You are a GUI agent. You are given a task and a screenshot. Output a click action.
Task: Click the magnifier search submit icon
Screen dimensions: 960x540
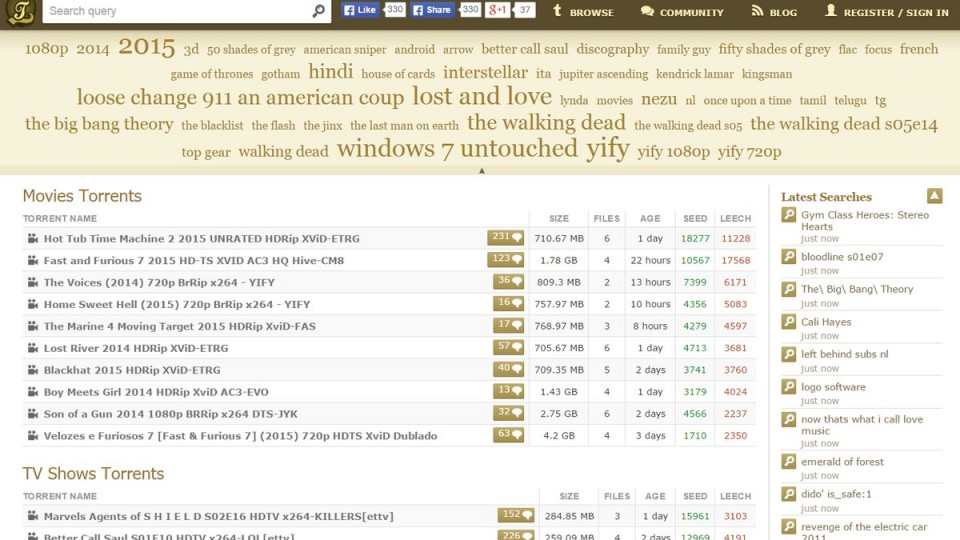pyautogui.click(x=319, y=11)
